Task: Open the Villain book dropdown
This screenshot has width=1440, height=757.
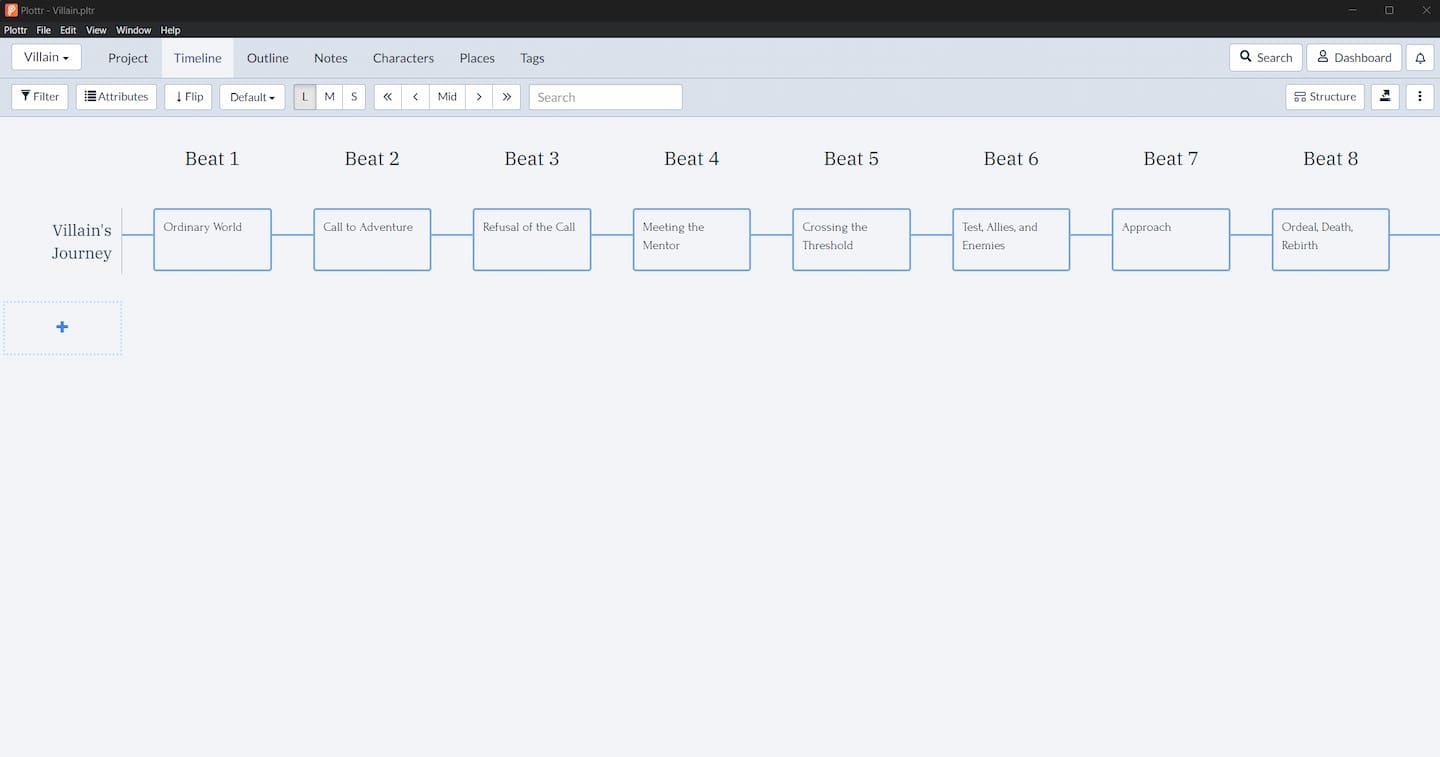Action: 46,57
